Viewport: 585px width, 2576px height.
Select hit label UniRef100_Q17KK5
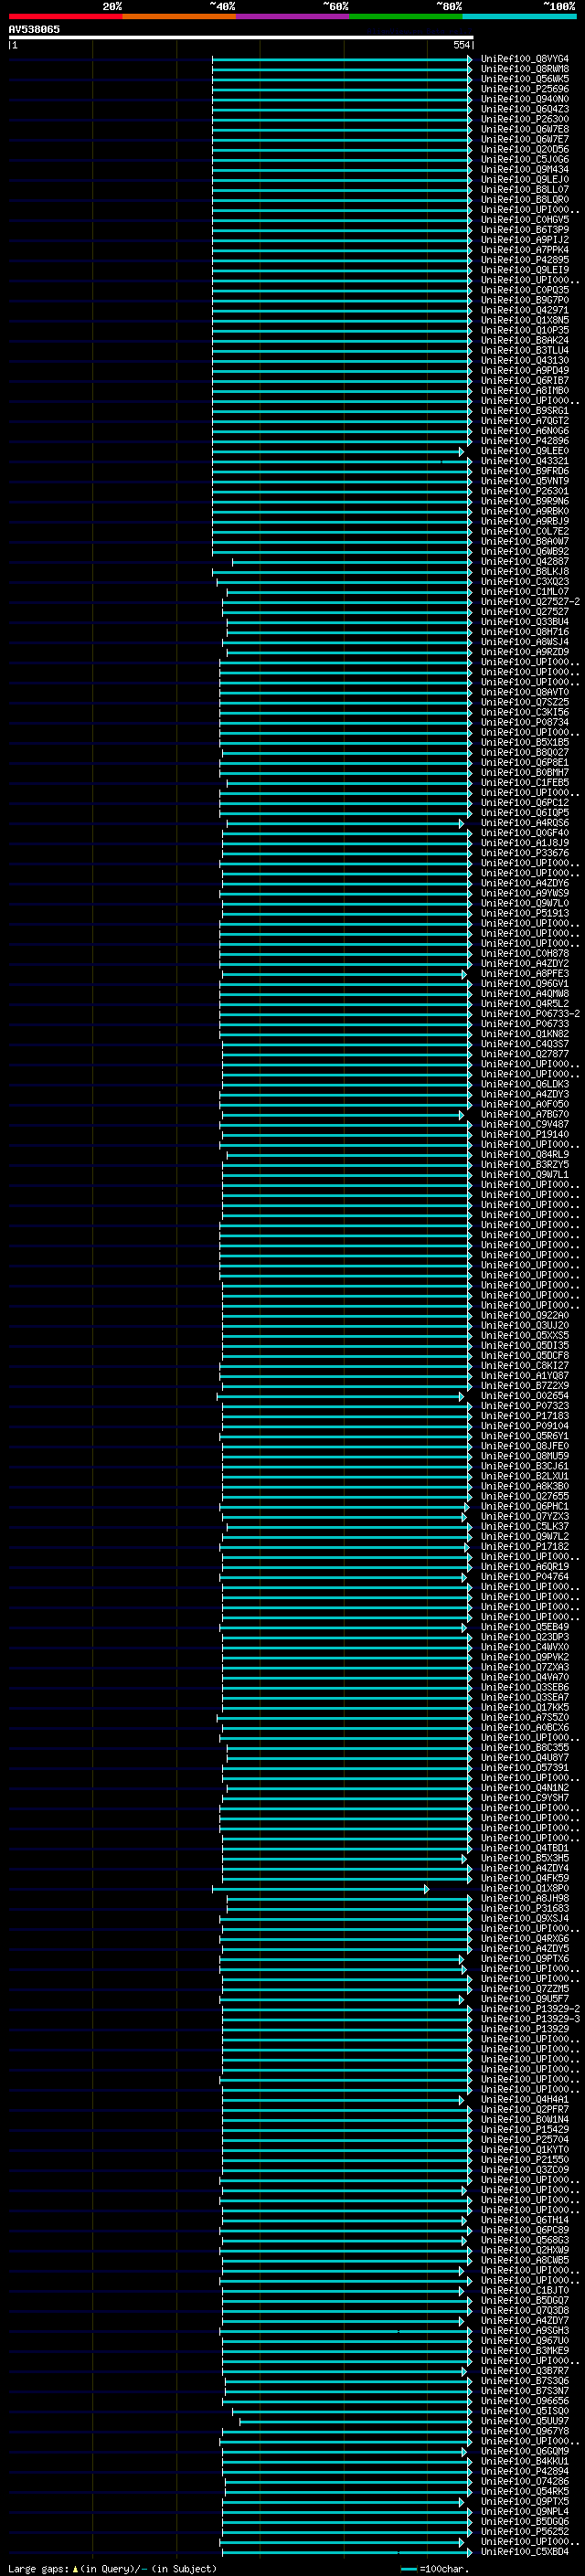click(525, 1707)
